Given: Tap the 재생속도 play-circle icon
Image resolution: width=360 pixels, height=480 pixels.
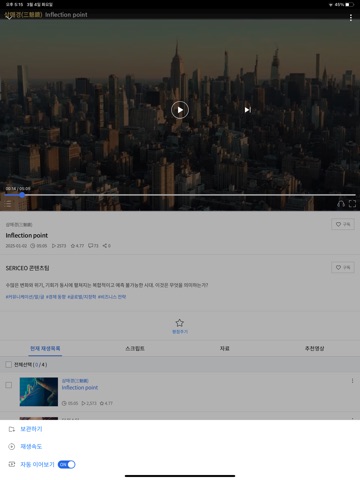Looking at the screenshot, I should (x=12, y=447).
